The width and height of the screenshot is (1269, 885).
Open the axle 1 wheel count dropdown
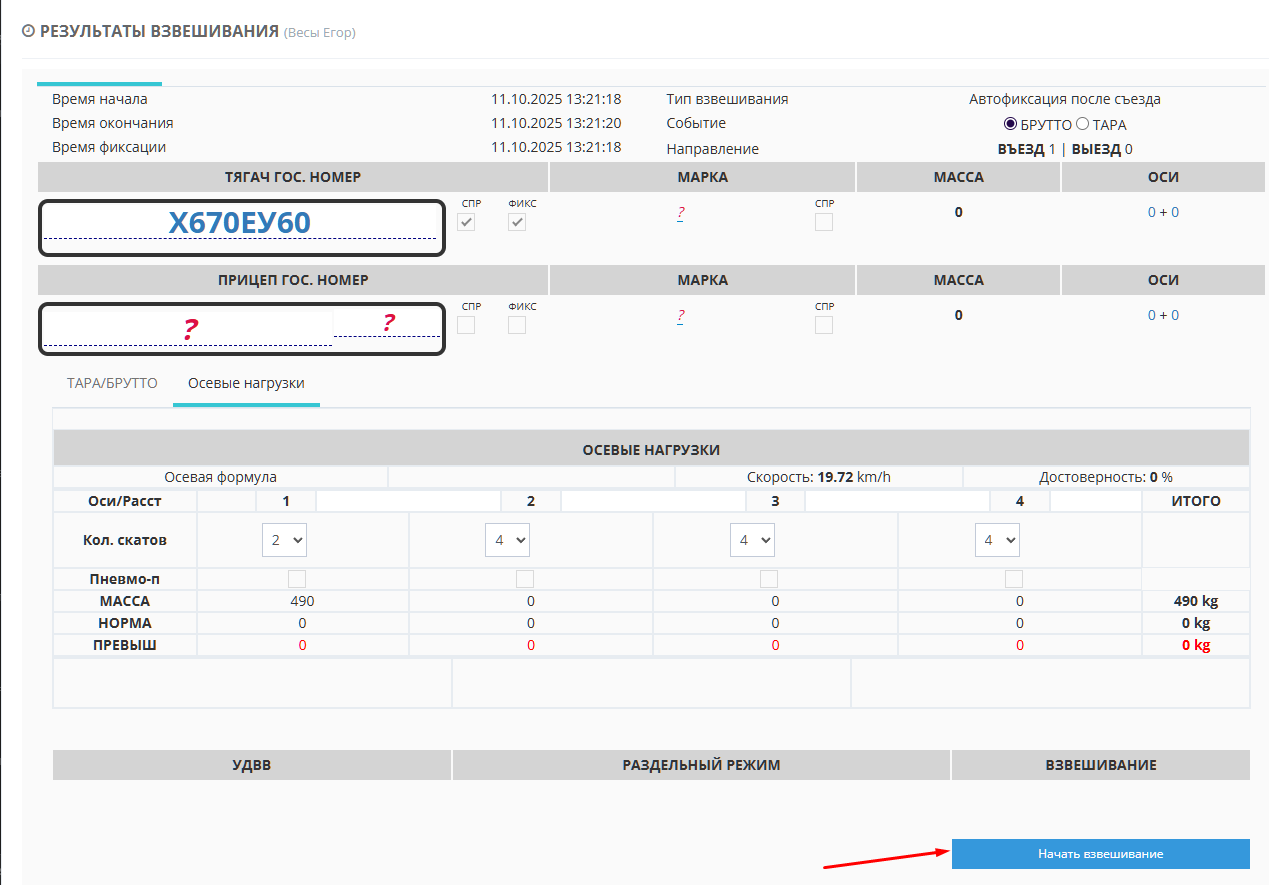pyautogui.click(x=284, y=540)
